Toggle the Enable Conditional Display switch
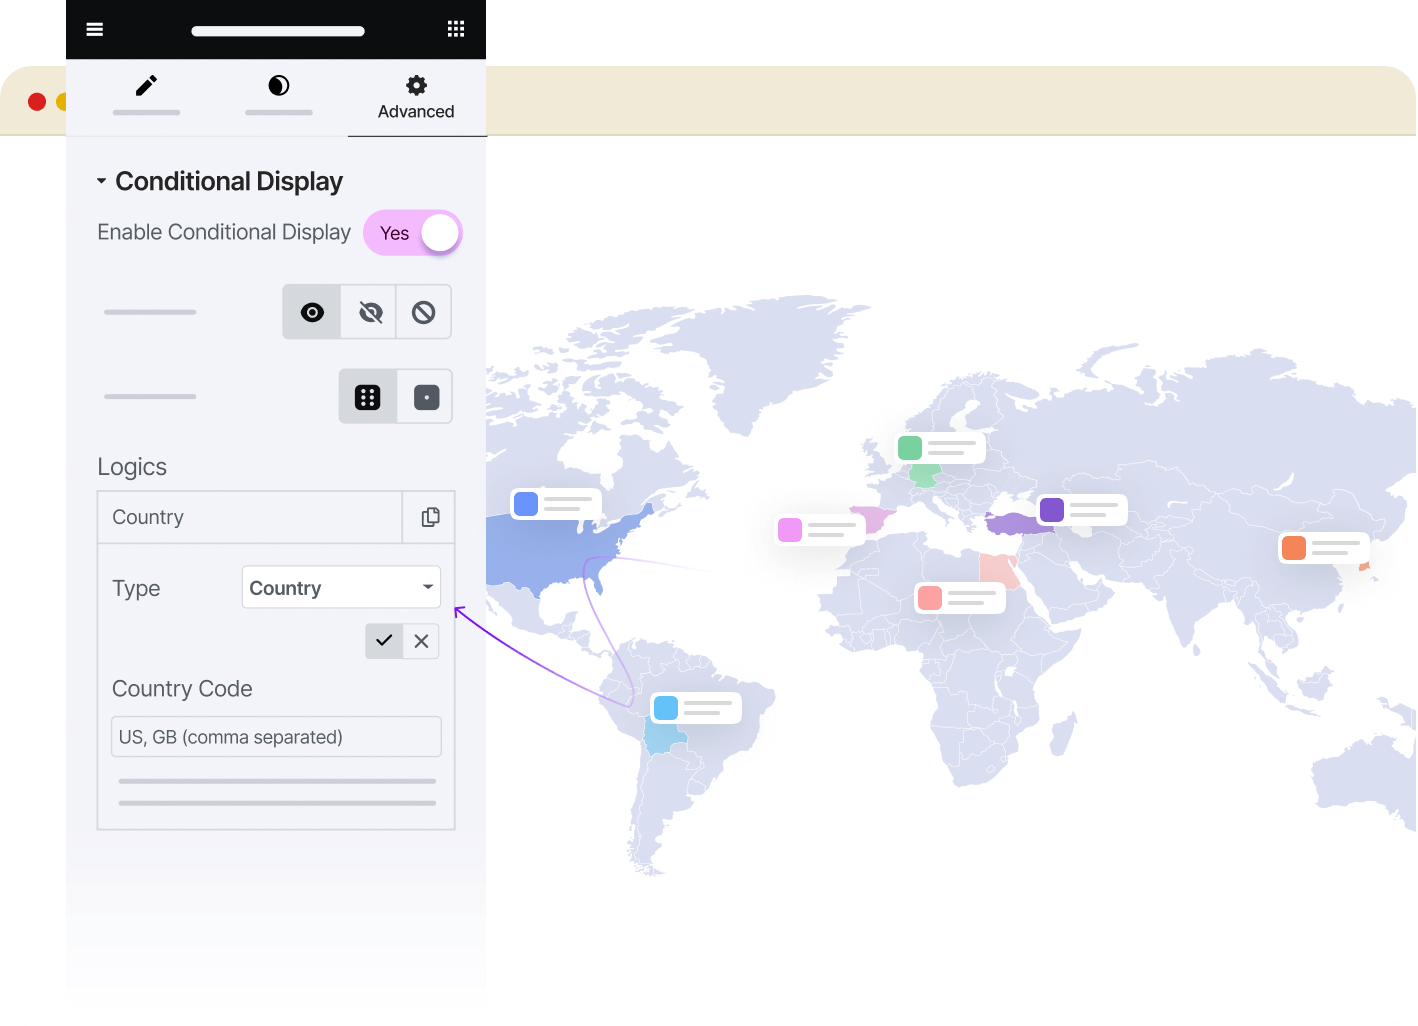 tap(413, 233)
